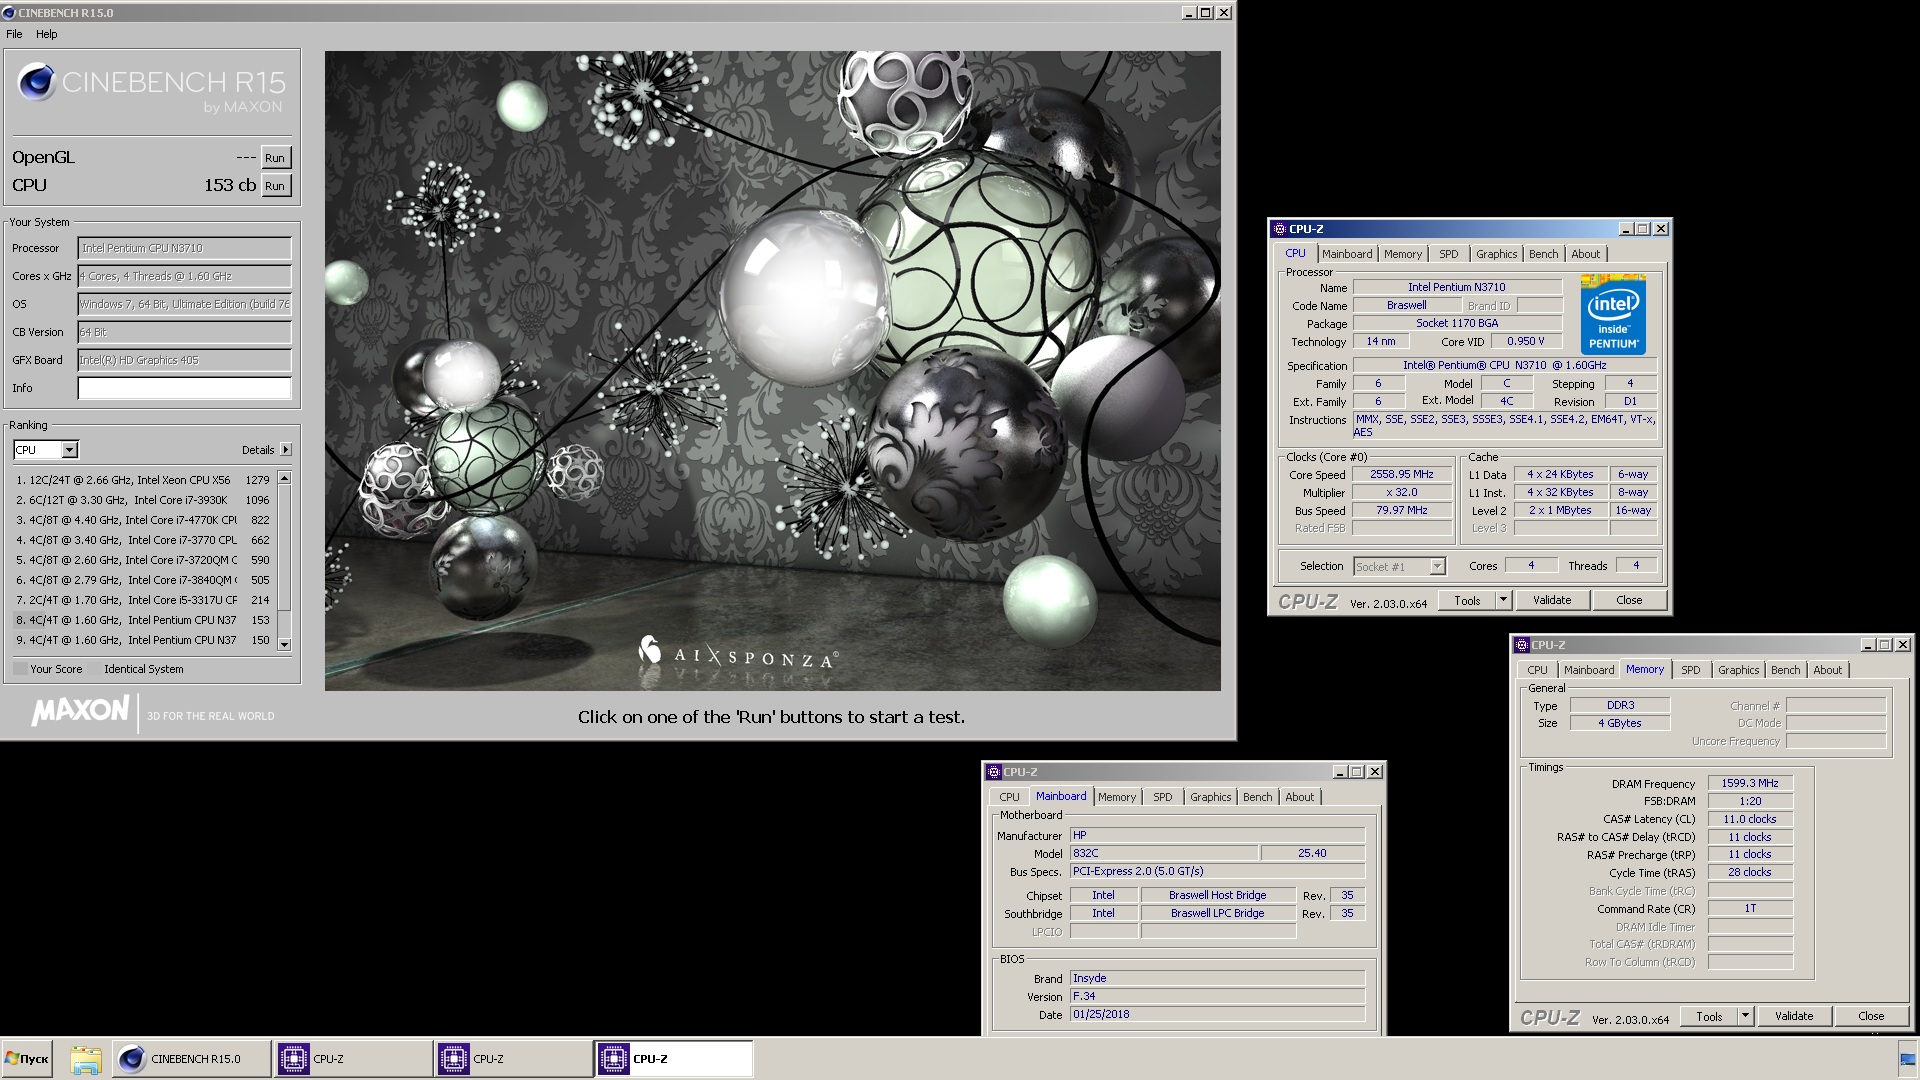Select the Memory tab in CPU-Z CPU window
The height and width of the screenshot is (1080, 1920).
click(x=1403, y=254)
